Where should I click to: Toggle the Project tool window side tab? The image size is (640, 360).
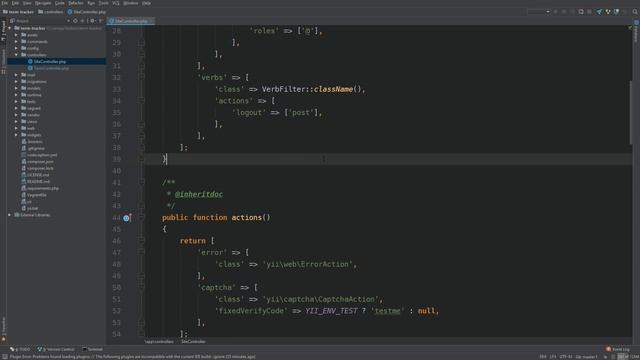tap(4, 31)
